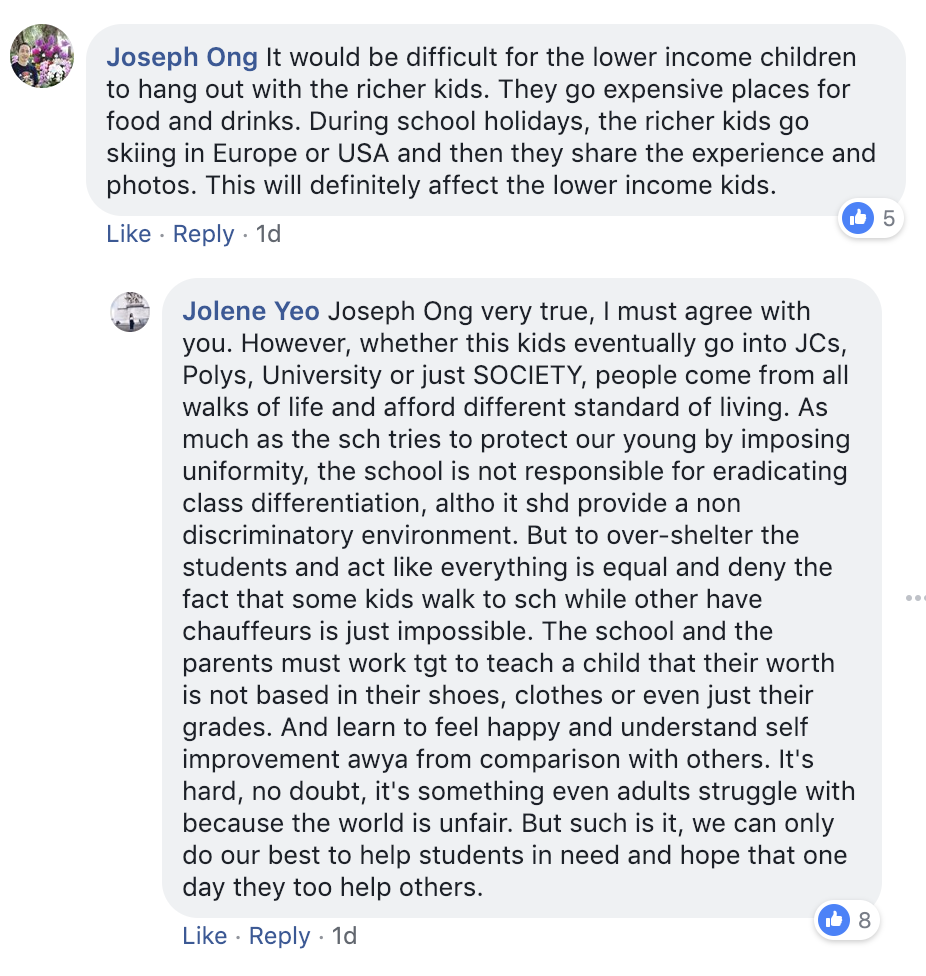Visit Joseph Ong's profile via the author name
926x976 pixels.
(x=182, y=57)
